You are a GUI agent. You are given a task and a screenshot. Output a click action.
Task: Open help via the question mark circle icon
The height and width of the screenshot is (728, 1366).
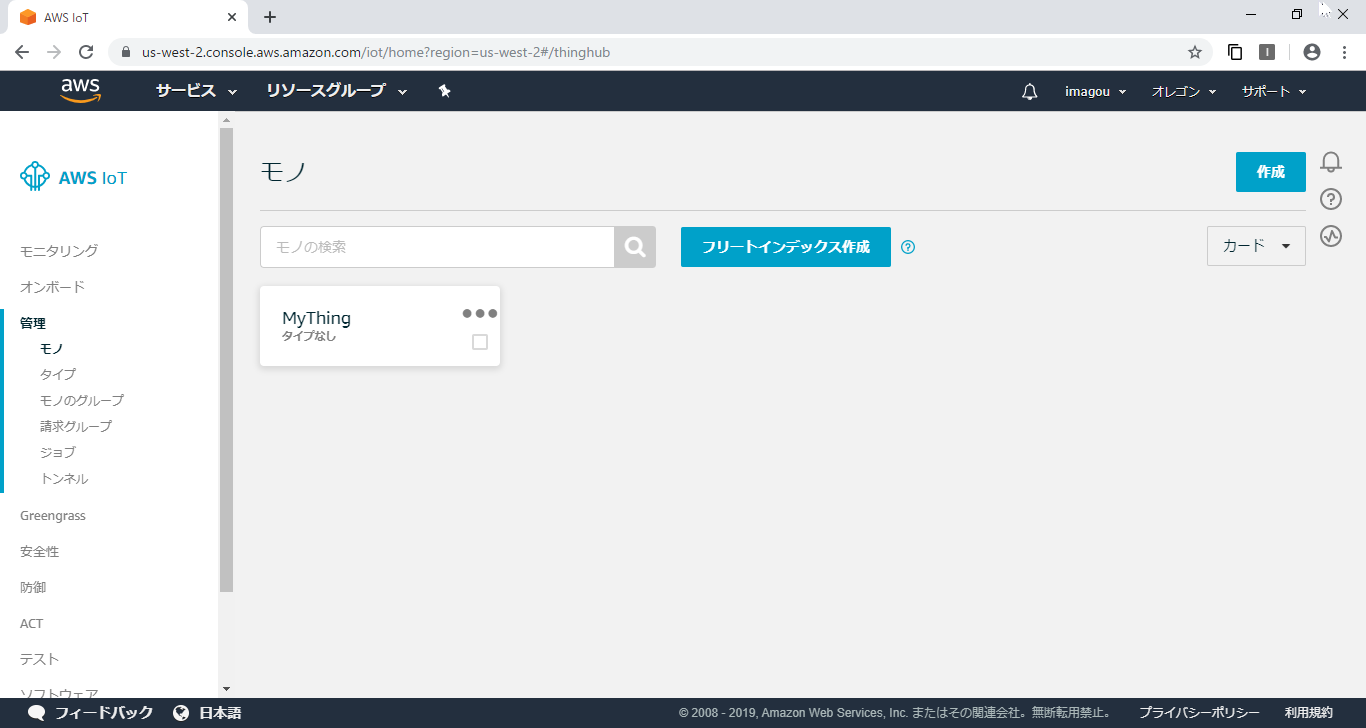click(1330, 199)
